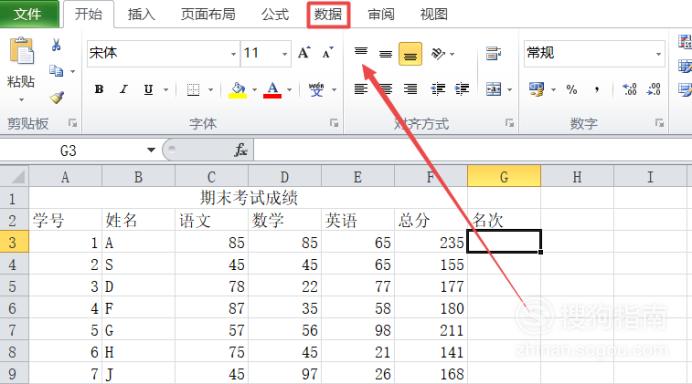Screen dimensions: 692x384
Task: Open paste options arrow under 粘贴
Action: coord(21,100)
